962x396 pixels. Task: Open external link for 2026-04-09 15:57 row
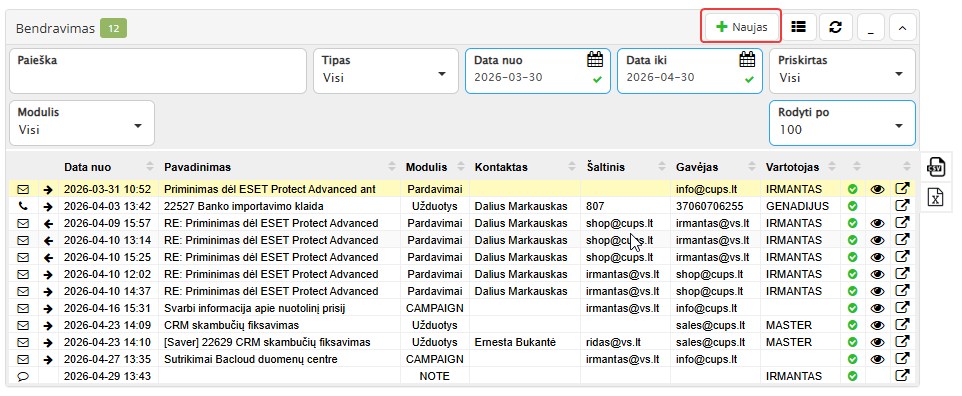point(902,223)
